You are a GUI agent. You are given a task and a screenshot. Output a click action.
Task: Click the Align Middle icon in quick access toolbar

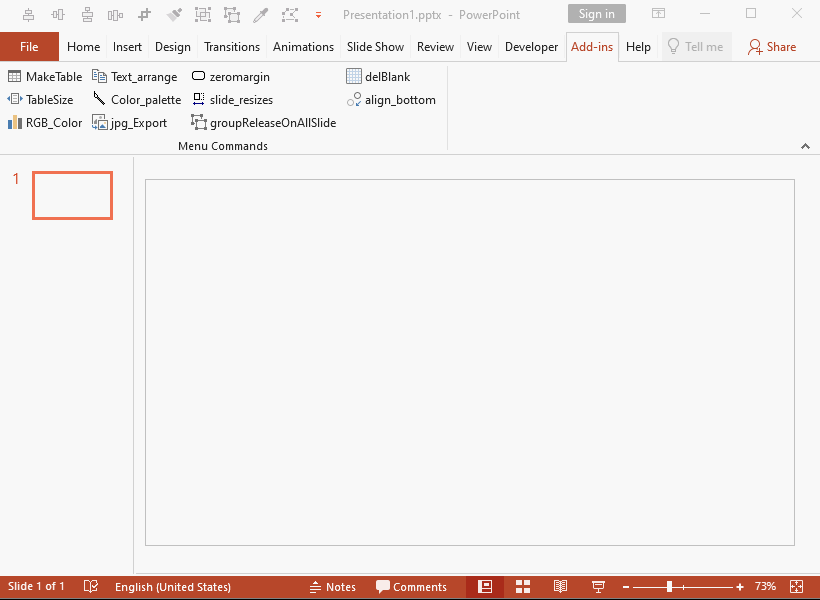[58, 15]
